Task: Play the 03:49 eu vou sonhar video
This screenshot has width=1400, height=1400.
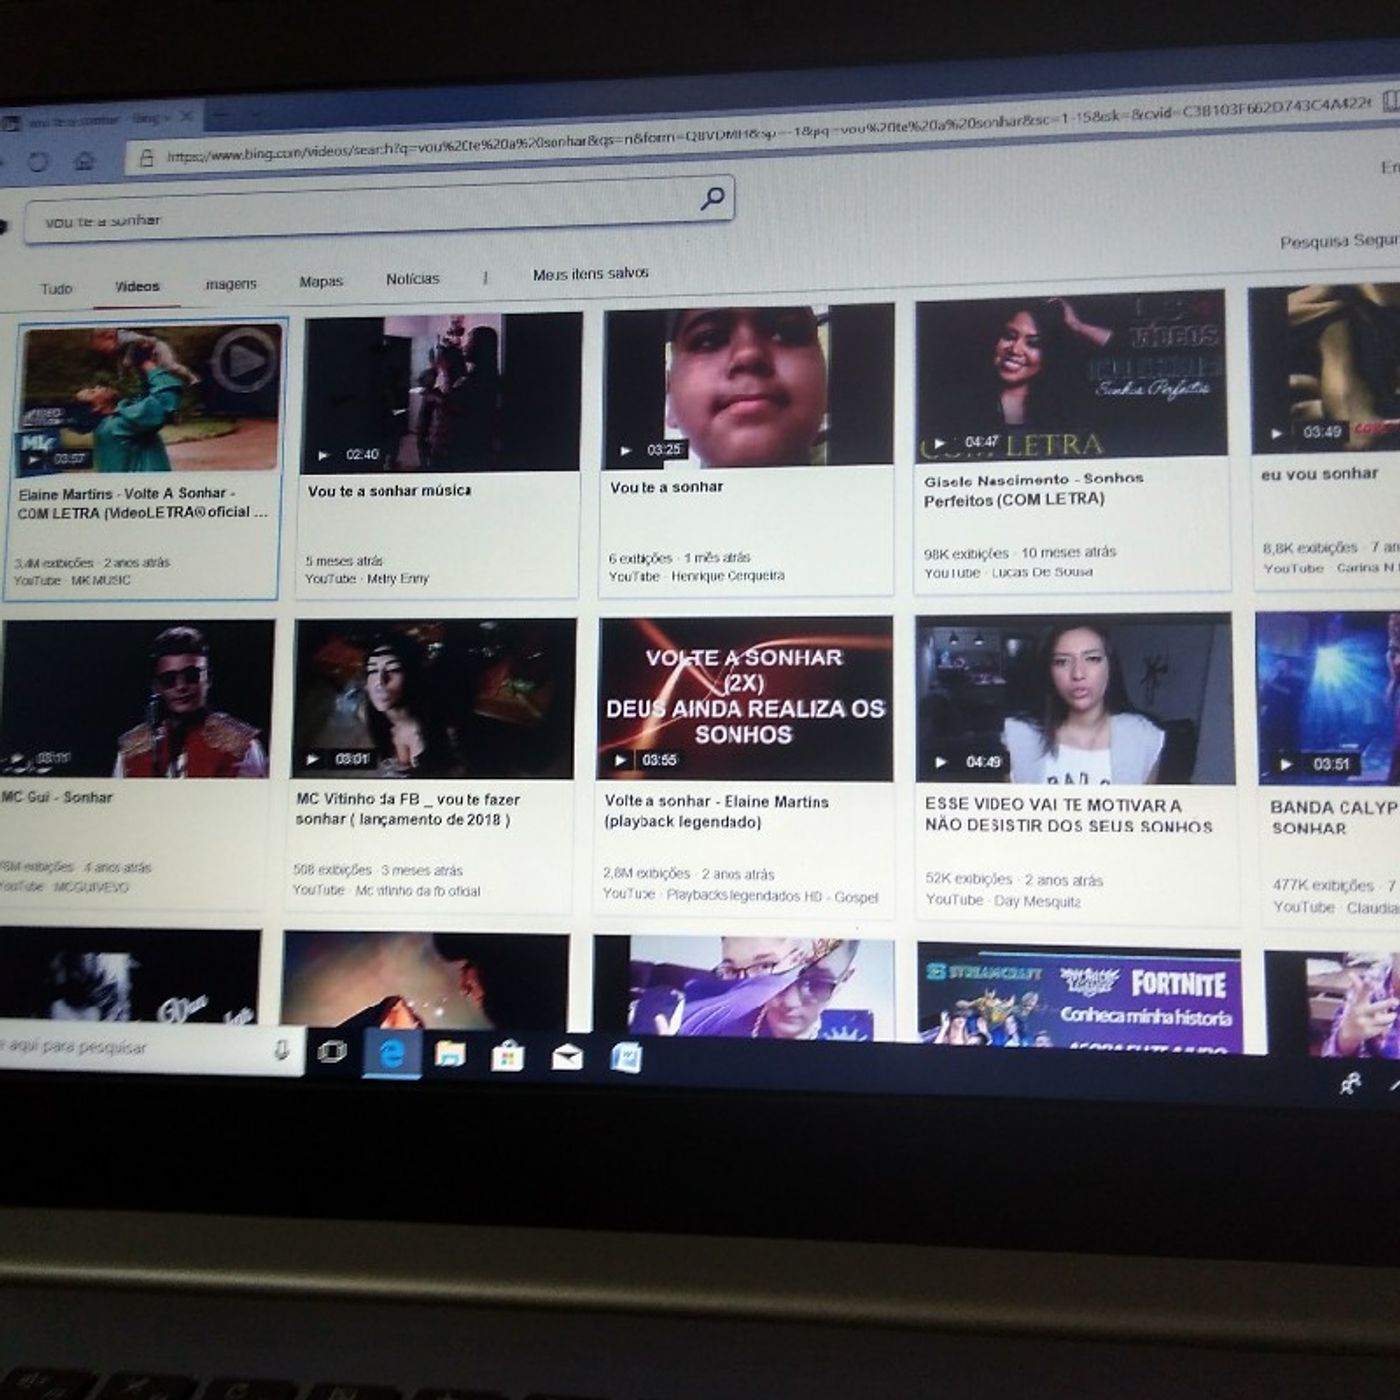Action: [x=1325, y=370]
